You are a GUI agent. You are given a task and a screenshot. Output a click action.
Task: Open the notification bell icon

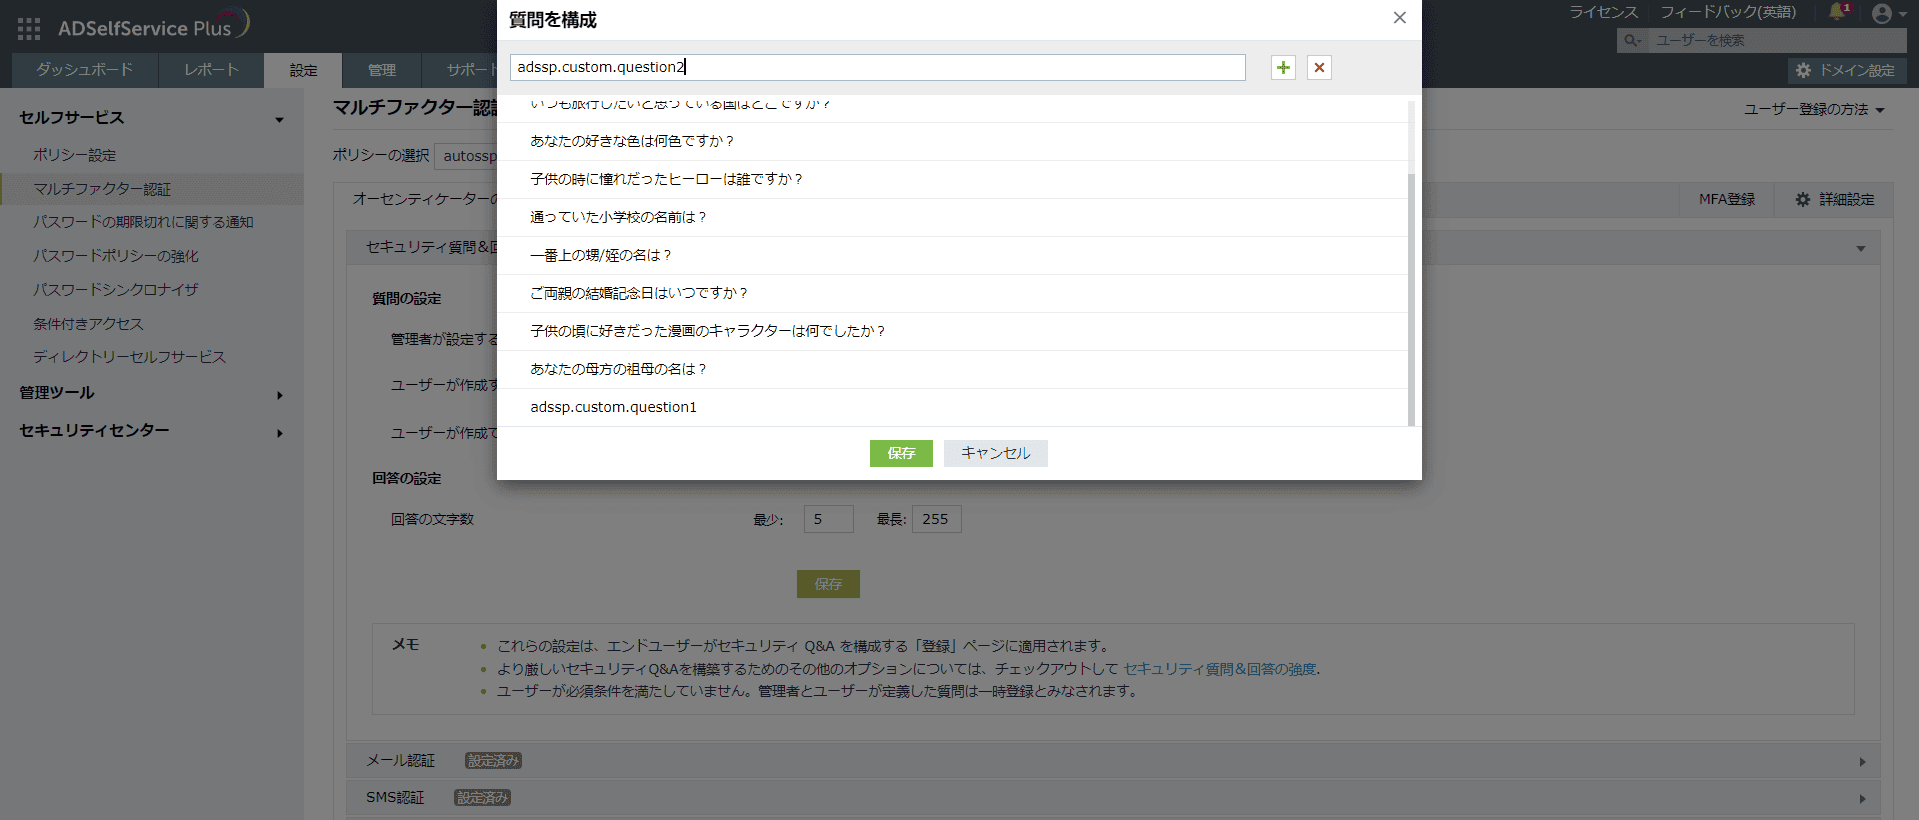pos(1838,12)
